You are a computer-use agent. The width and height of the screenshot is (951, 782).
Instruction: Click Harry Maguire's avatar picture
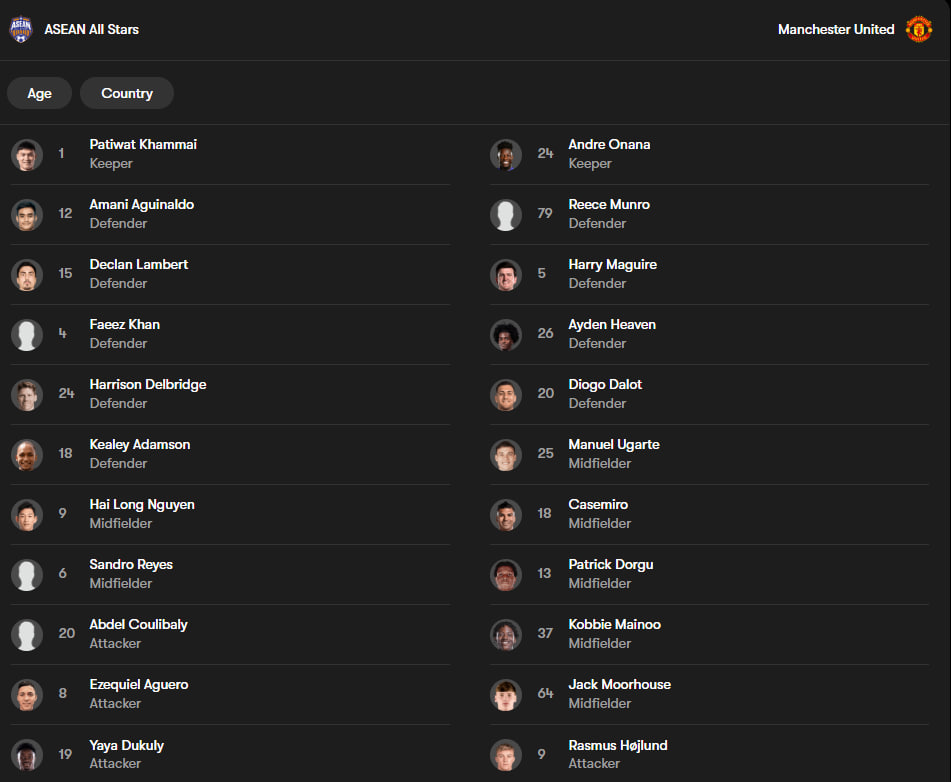click(506, 275)
